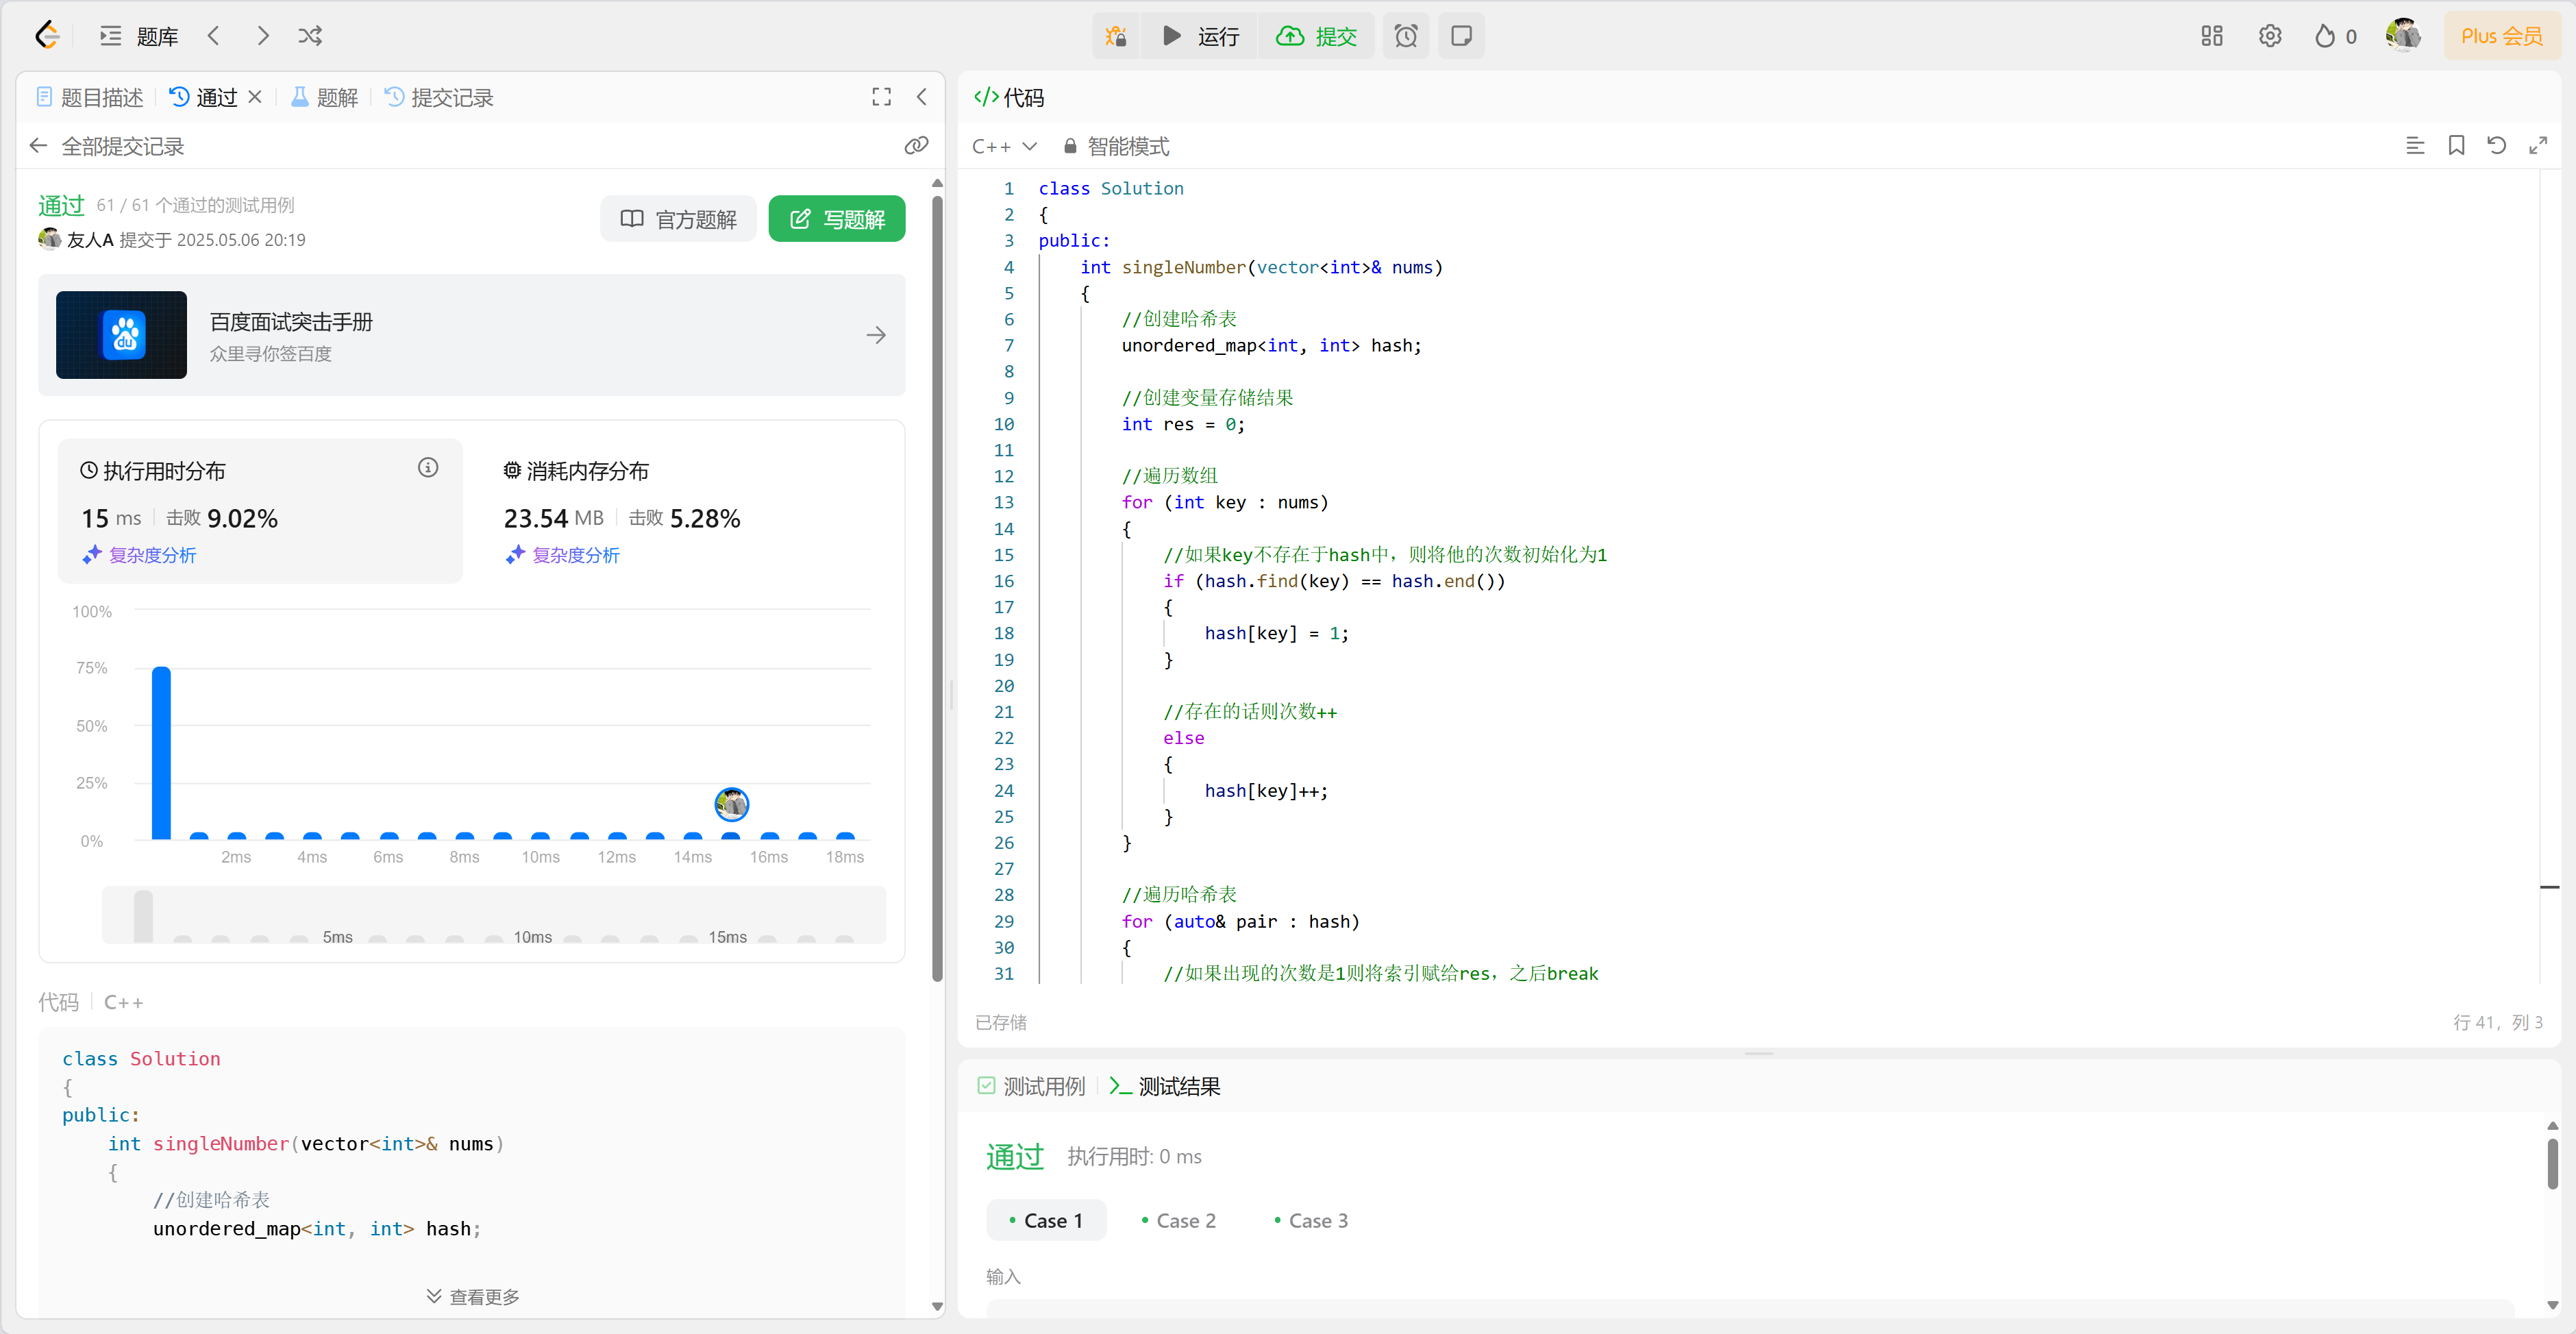This screenshot has height=1334, width=2576.
Task: Format code using the align icon
Action: click(2415, 146)
